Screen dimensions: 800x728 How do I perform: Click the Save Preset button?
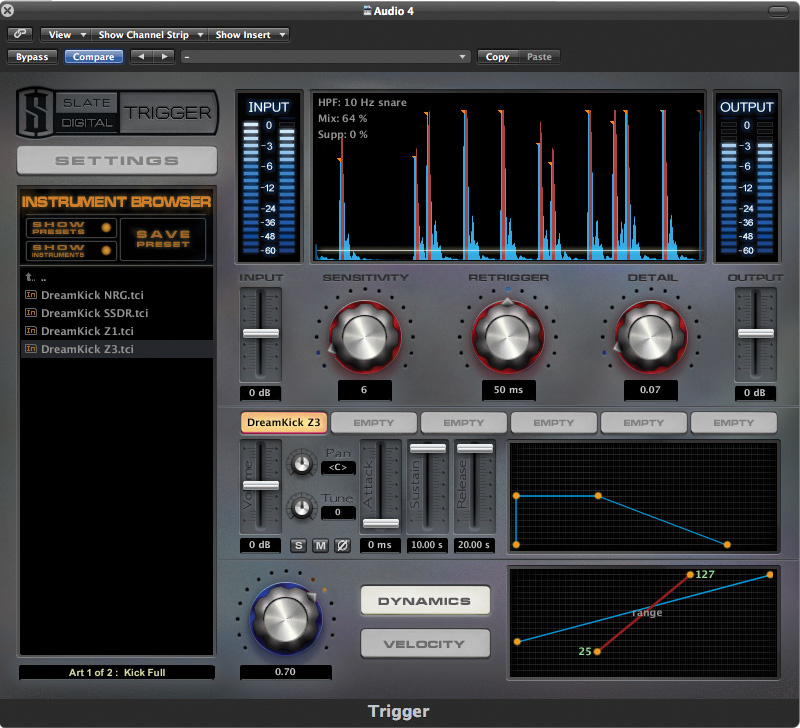(163, 239)
